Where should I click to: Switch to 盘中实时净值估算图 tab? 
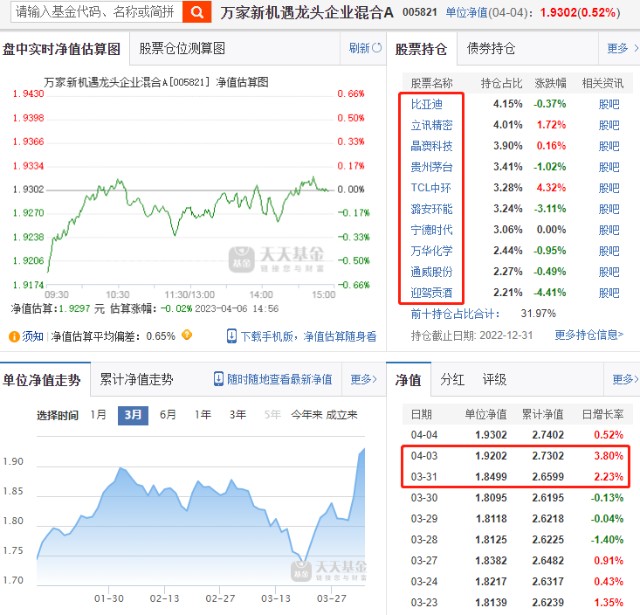[62, 49]
